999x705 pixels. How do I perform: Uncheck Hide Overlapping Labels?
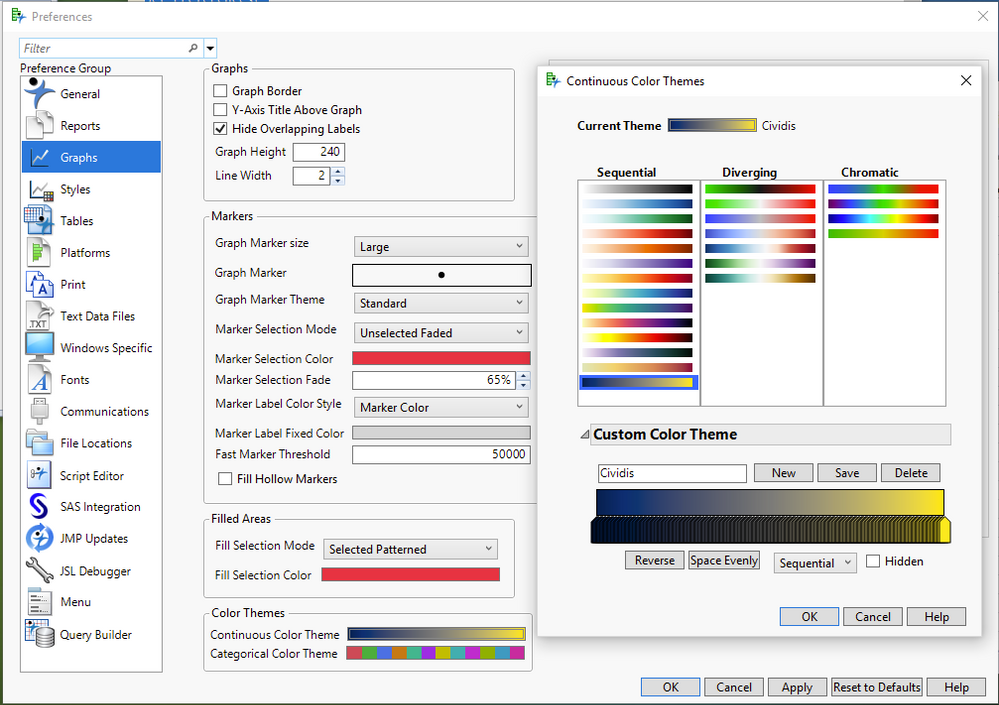pyautogui.click(x=221, y=129)
